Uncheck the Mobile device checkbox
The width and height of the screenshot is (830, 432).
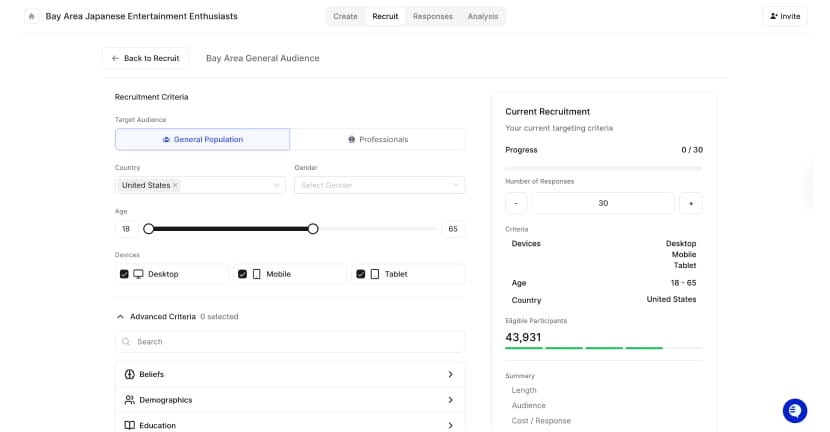click(x=242, y=274)
